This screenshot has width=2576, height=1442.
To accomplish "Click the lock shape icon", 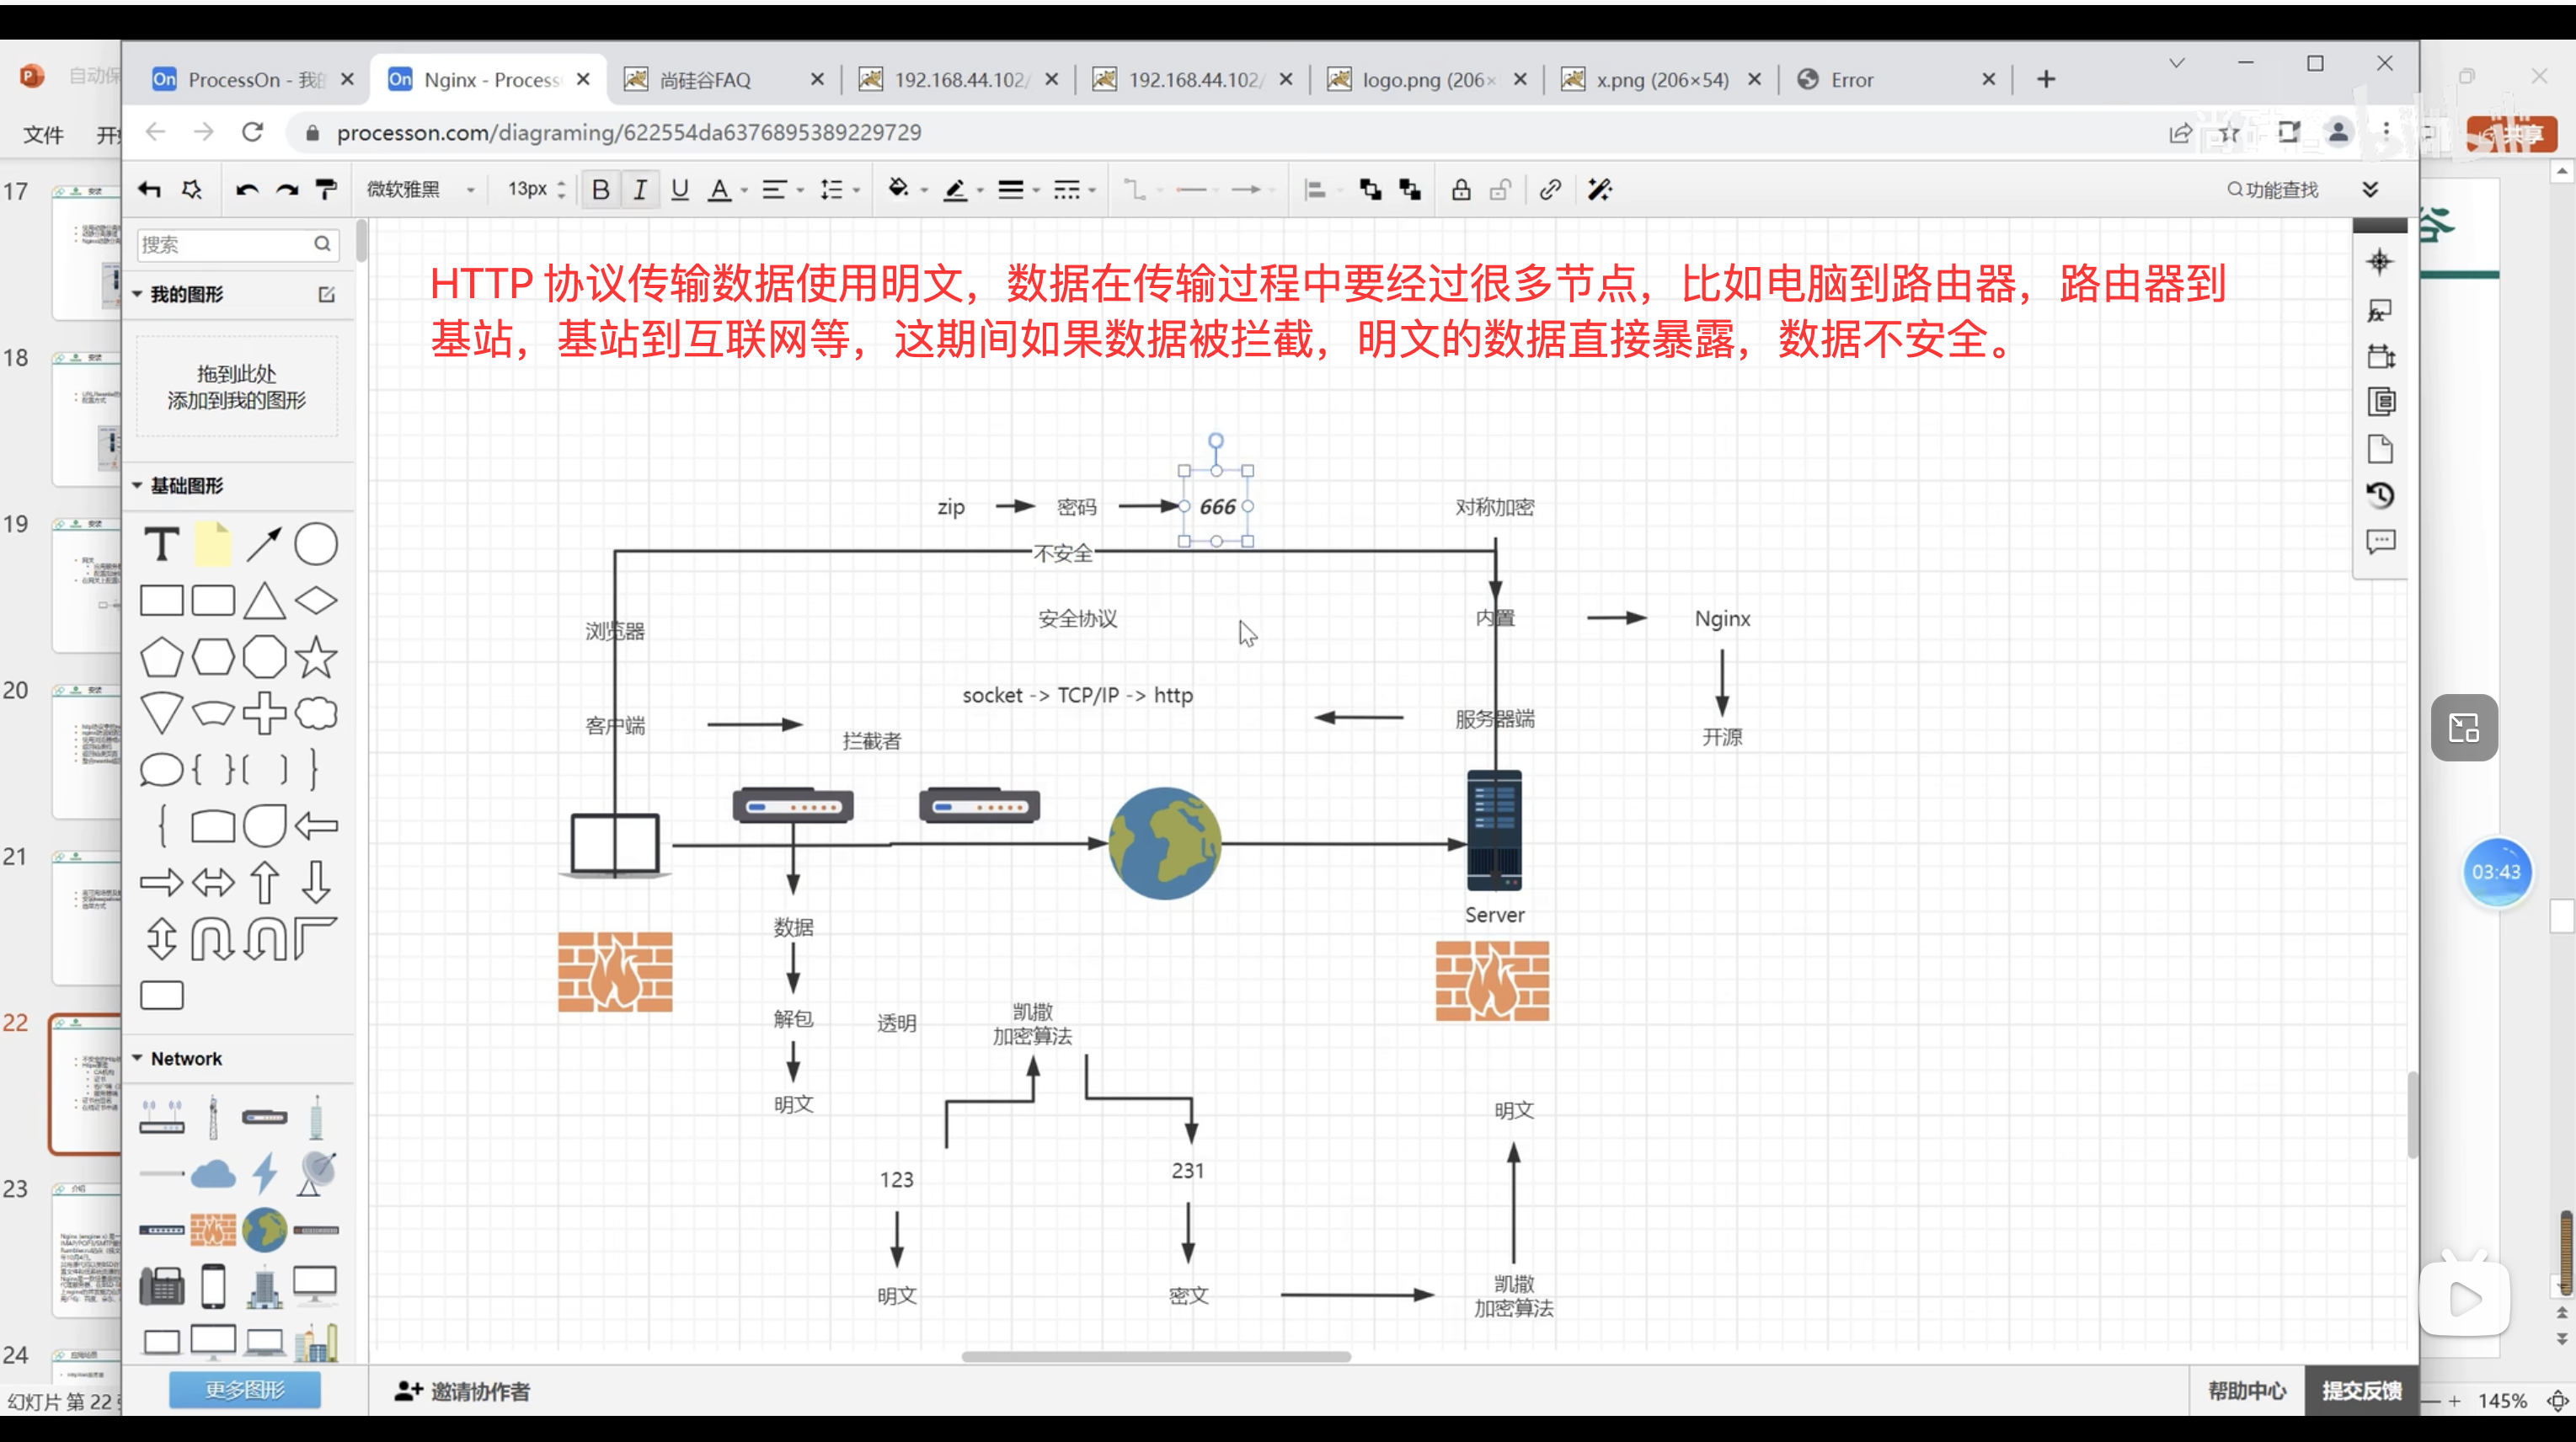I will pyautogui.click(x=1461, y=189).
